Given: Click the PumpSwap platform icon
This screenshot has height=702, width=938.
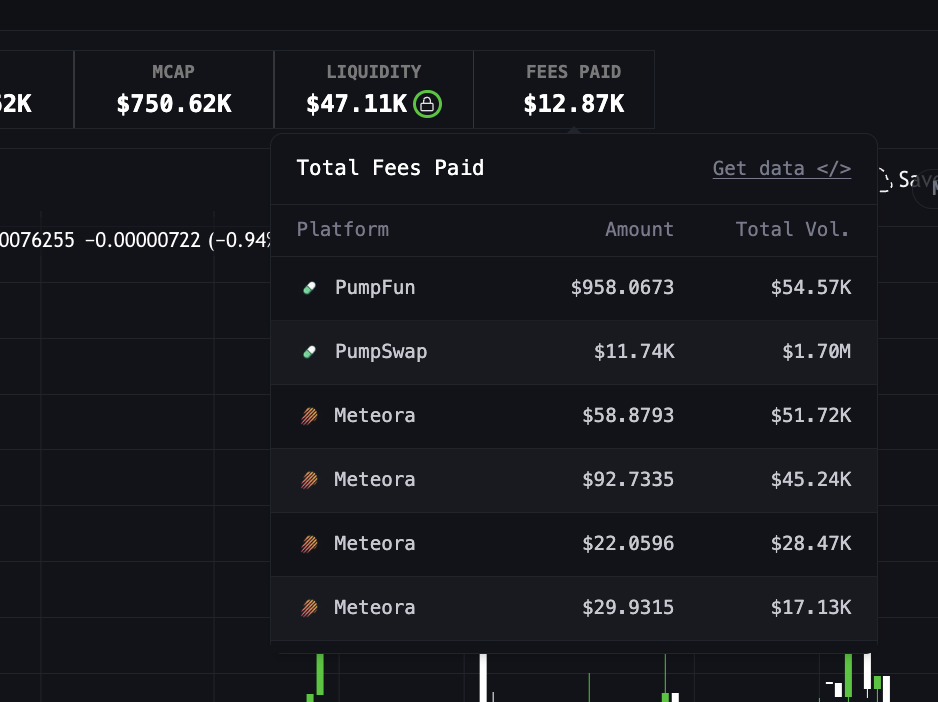Looking at the screenshot, I should (x=309, y=351).
